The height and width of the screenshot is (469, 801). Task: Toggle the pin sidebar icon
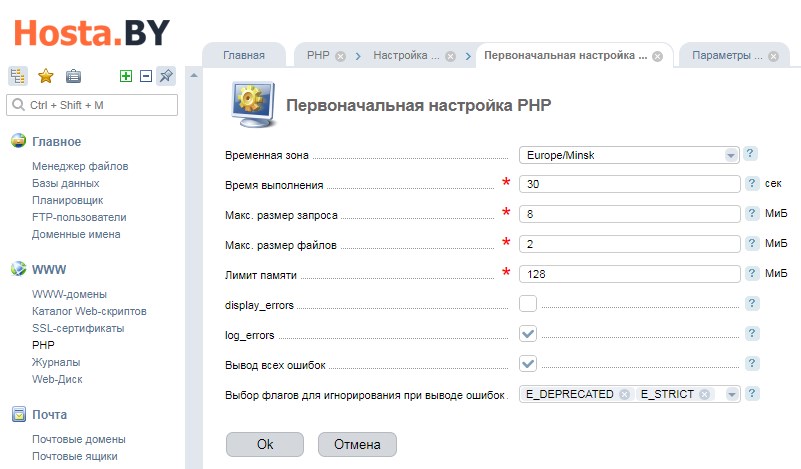click(166, 76)
